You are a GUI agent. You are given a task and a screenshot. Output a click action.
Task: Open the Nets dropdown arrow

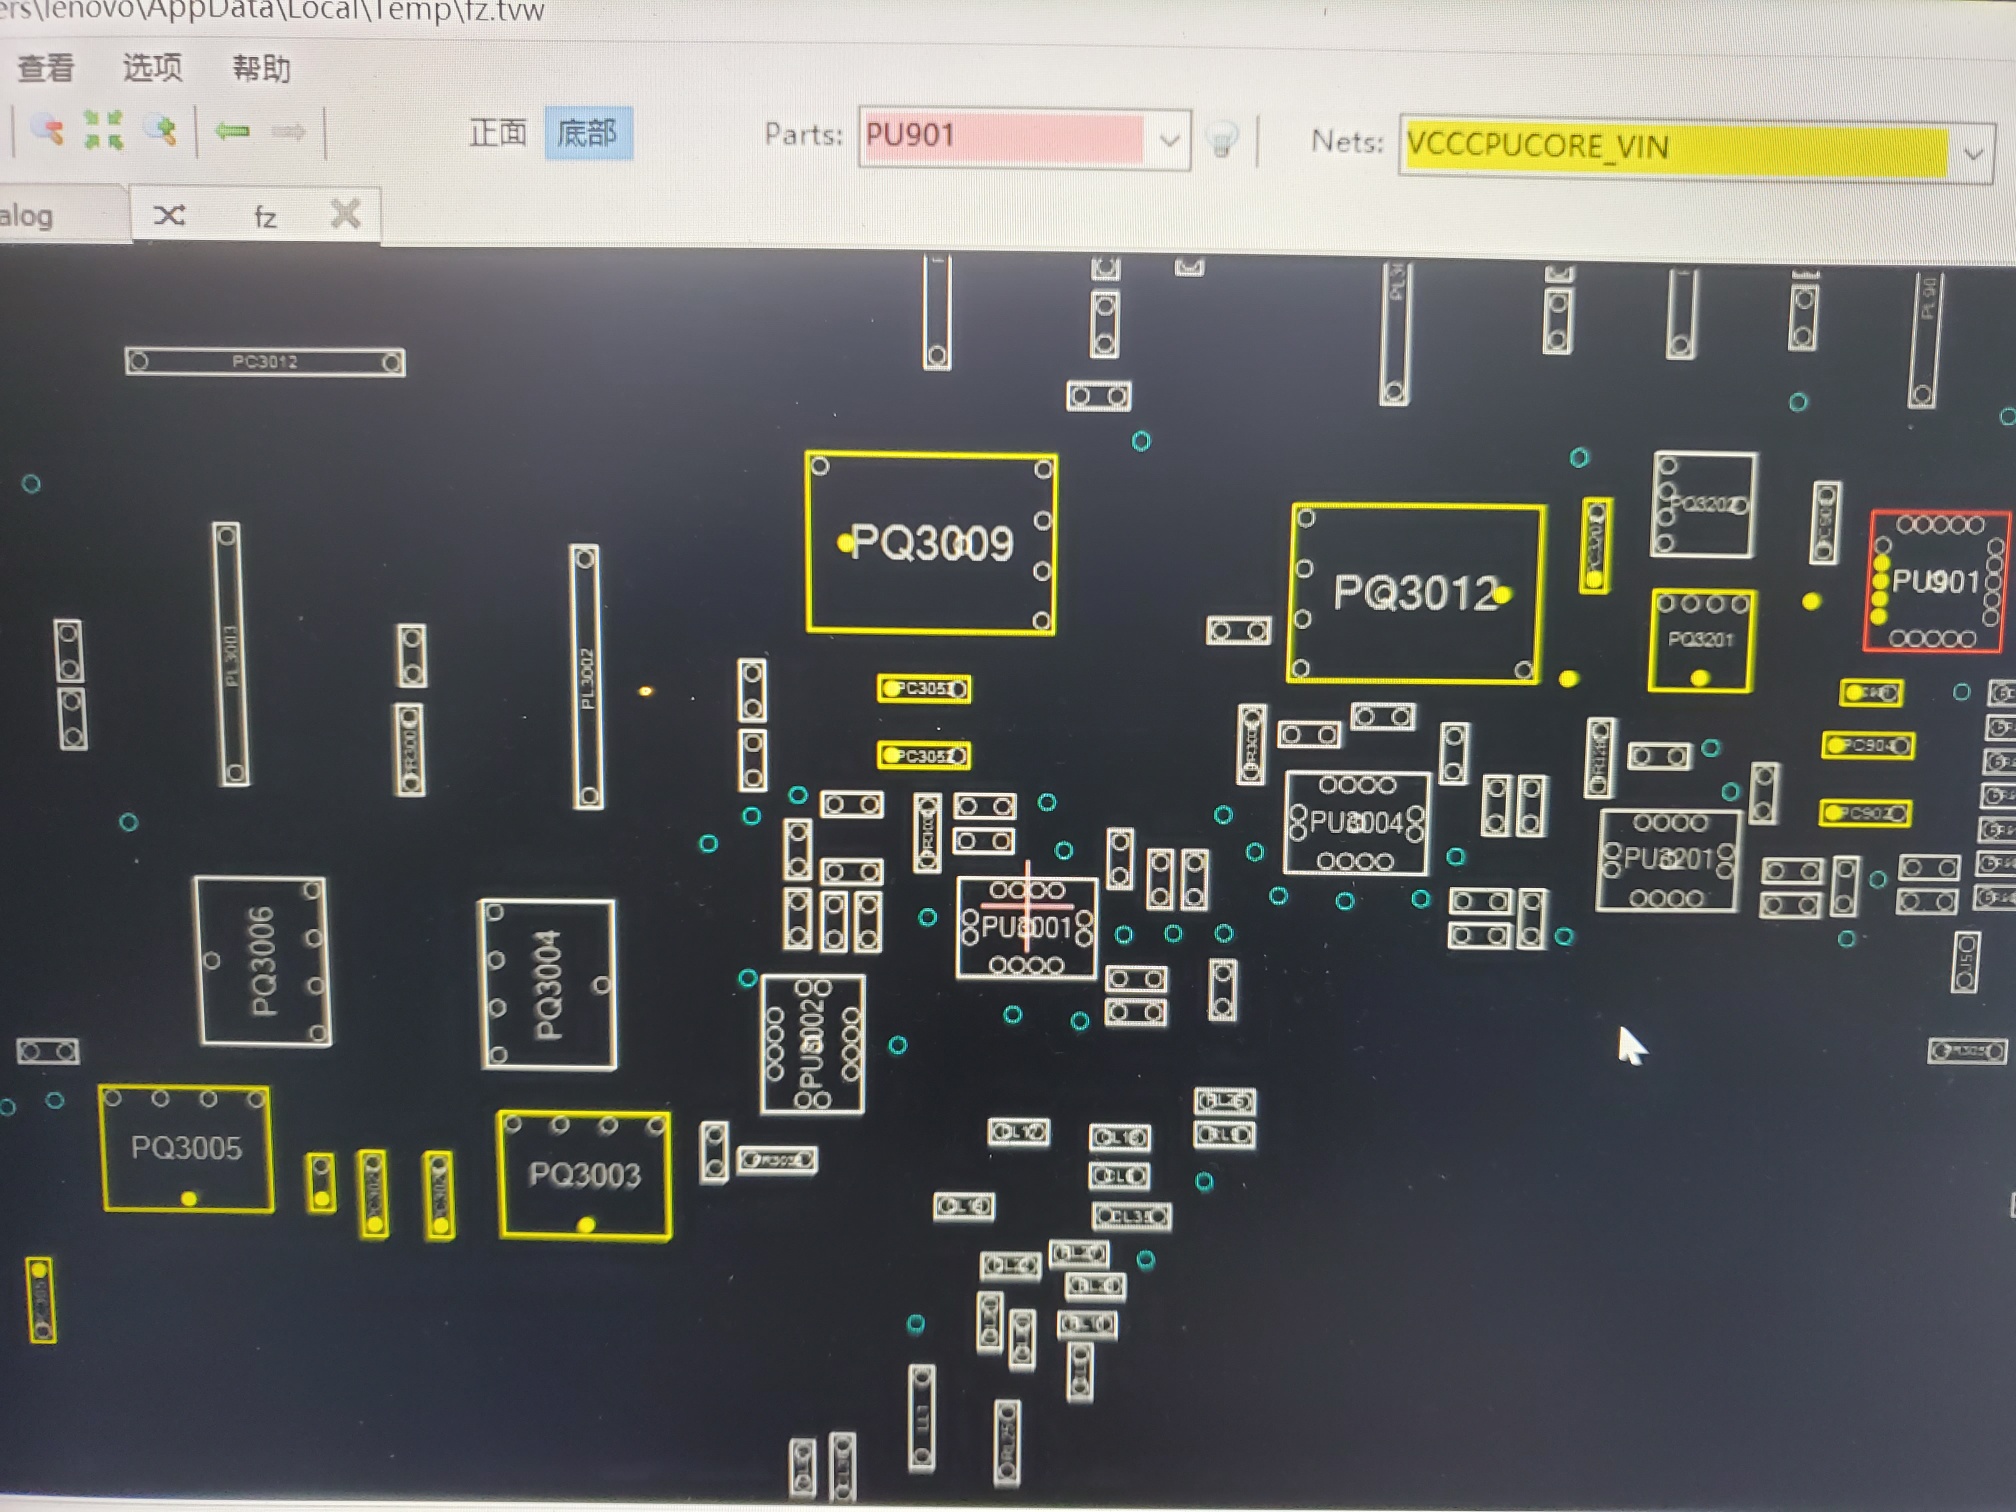1973,155
